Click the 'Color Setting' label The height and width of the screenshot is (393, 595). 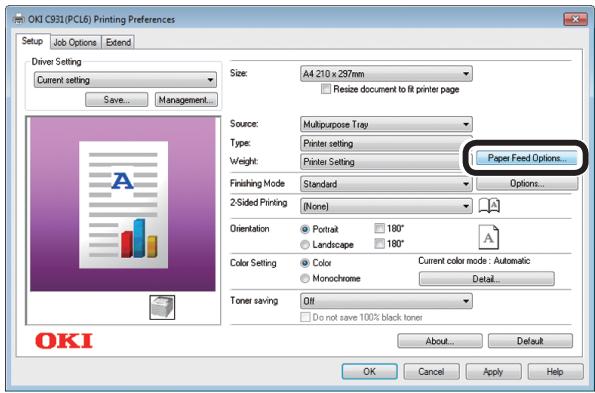[253, 263]
